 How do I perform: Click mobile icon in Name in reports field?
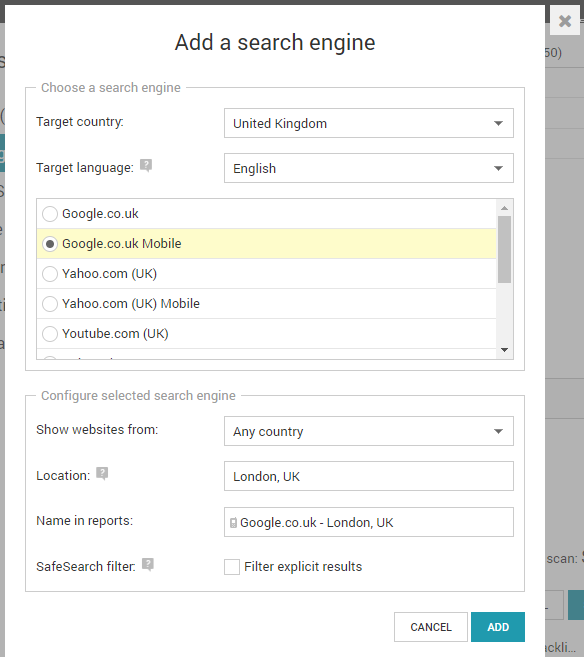[x=233, y=522]
